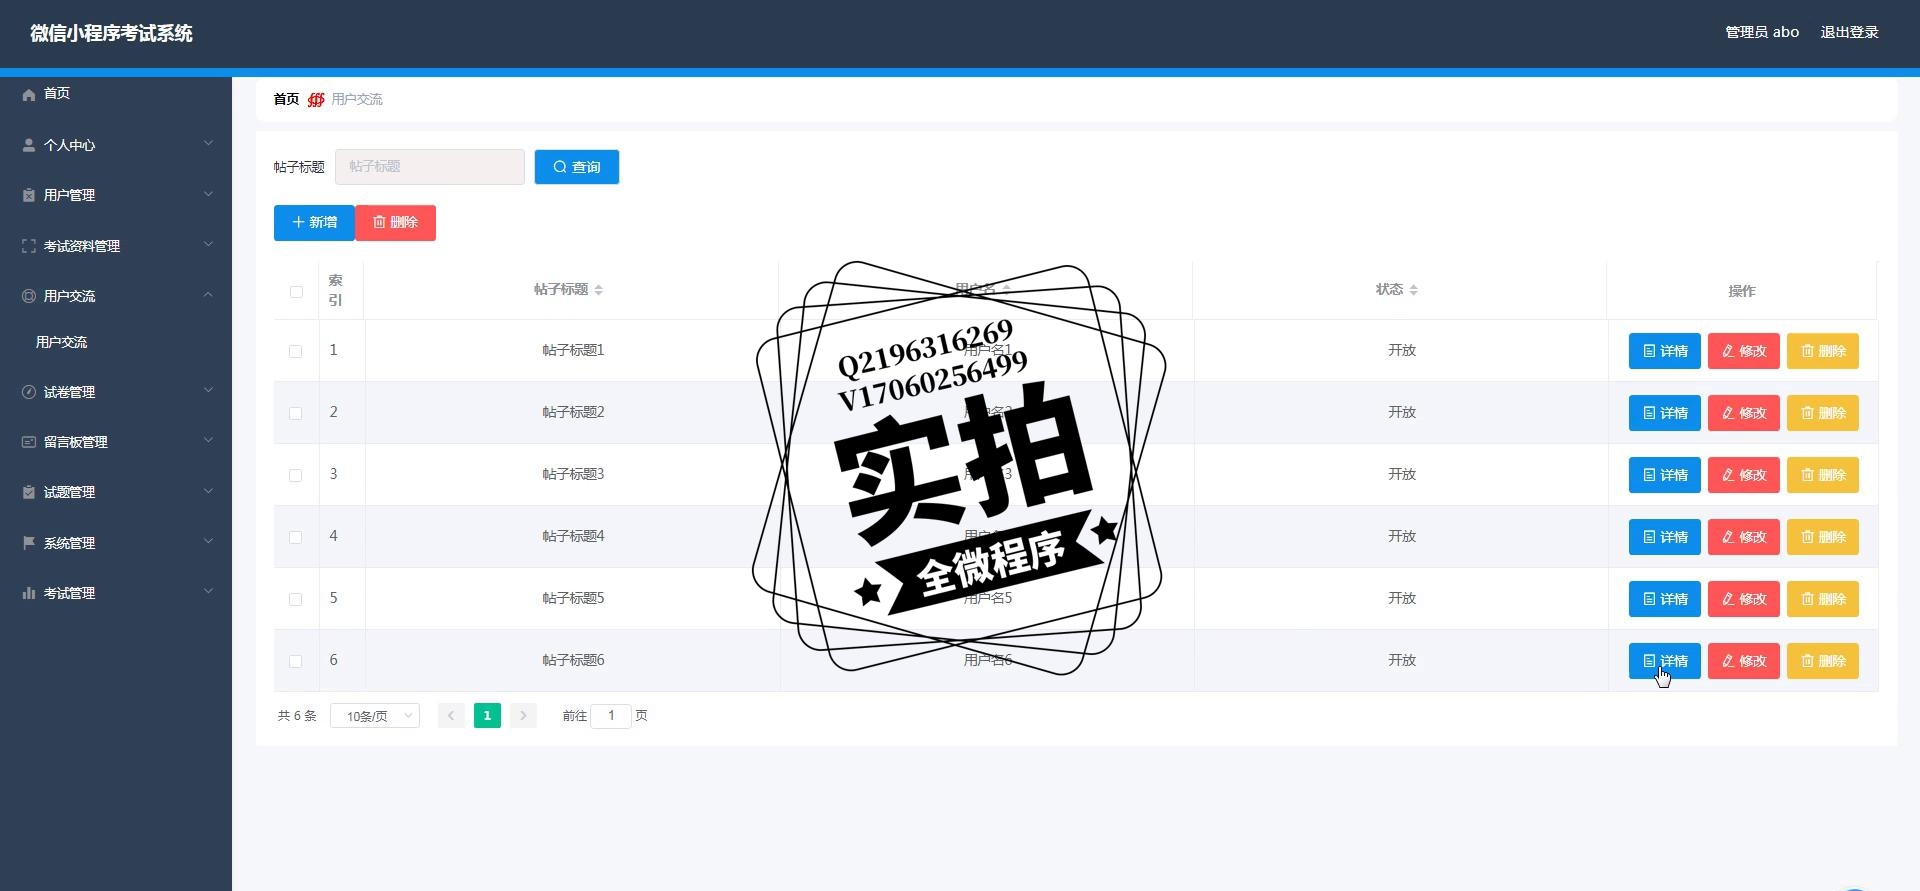
Task: Expand 试题管理 menu chevron
Action: (208, 491)
